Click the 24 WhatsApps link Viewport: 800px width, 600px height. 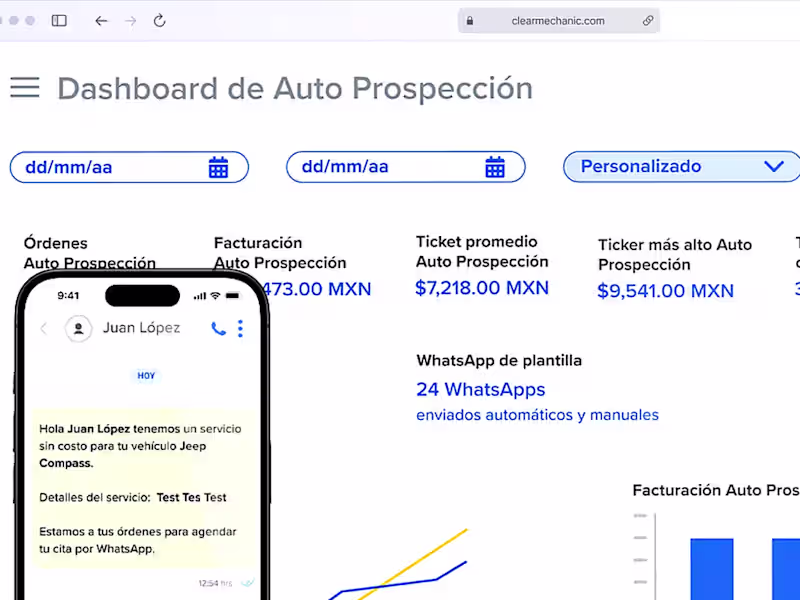[481, 389]
